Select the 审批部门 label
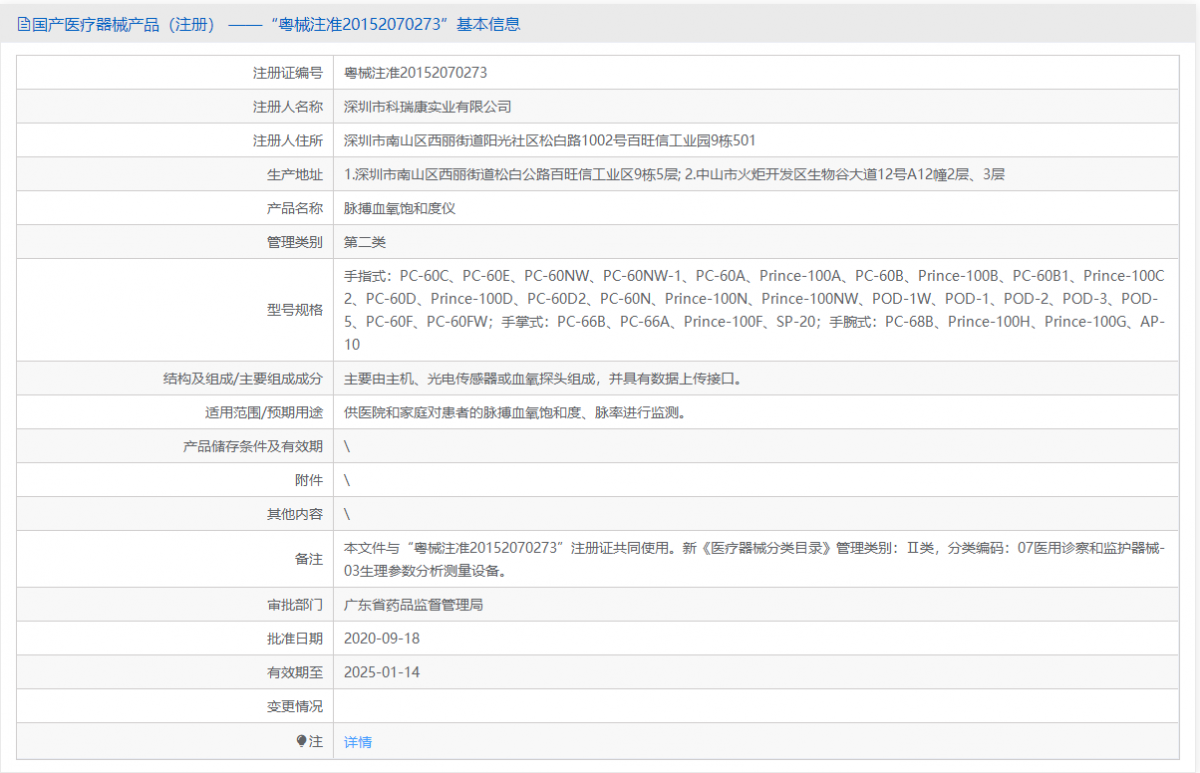Image resolution: width=1200 pixels, height=773 pixels. click(x=295, y=605)
